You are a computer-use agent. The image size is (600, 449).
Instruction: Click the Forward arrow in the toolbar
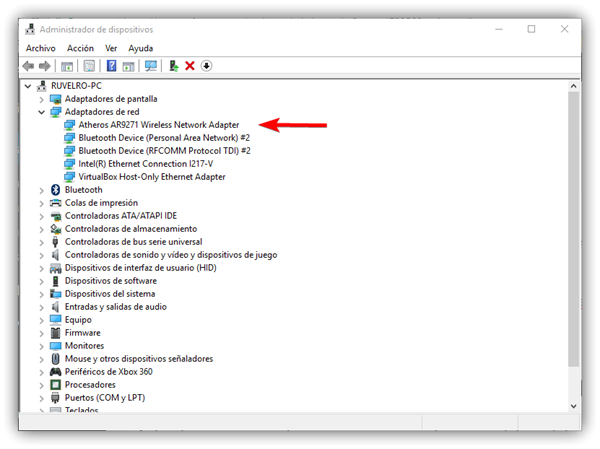(x=45, y=66)
